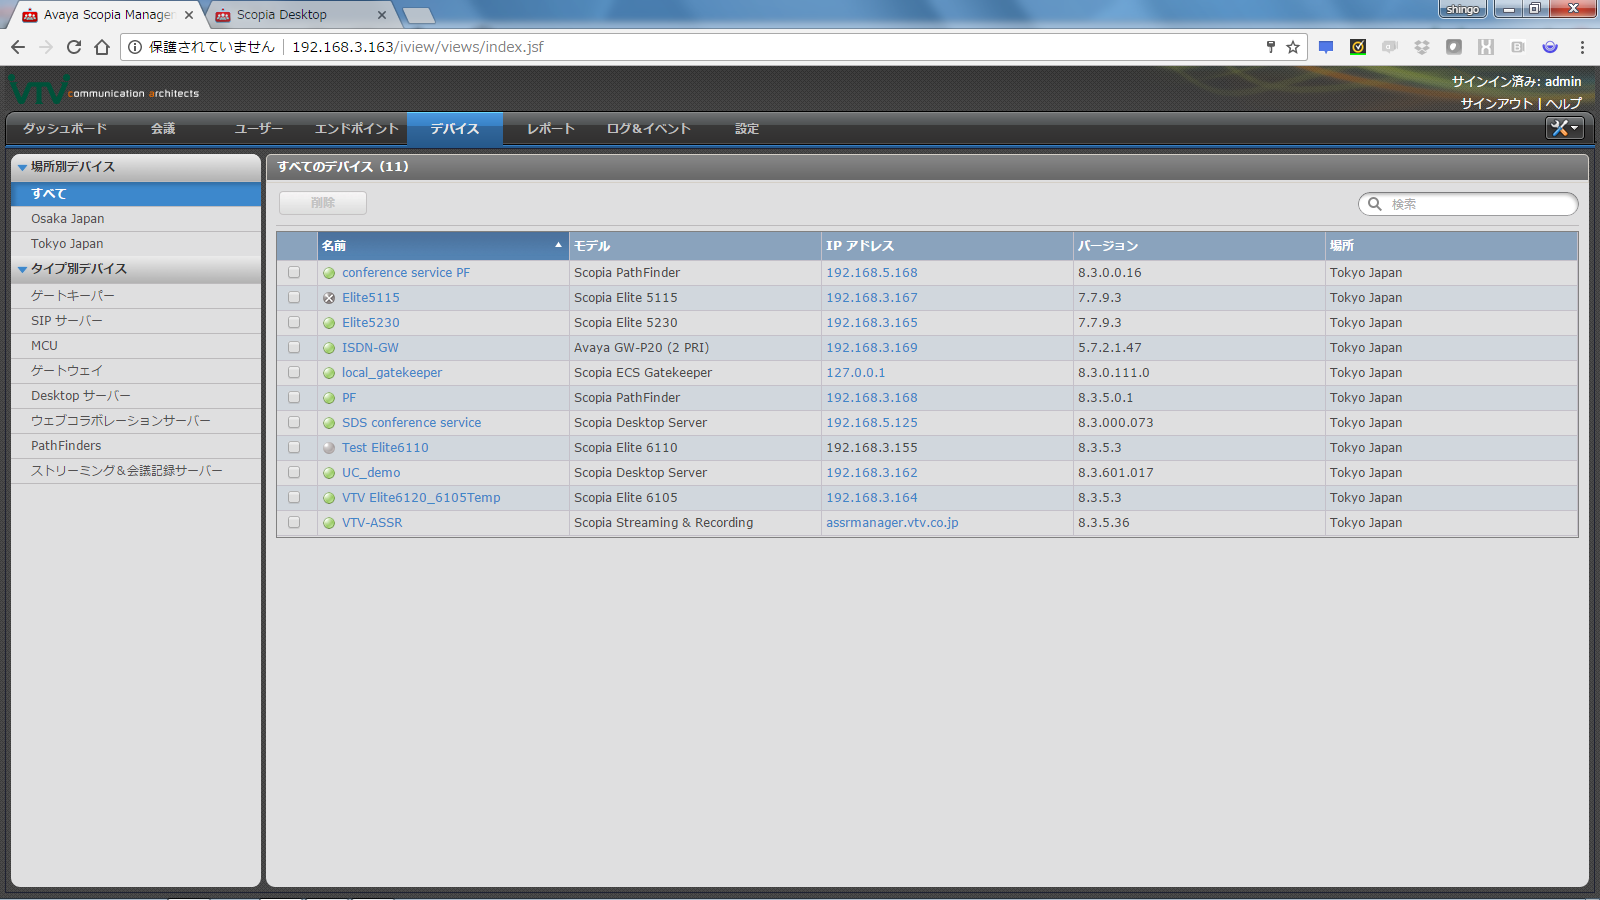
Task: Check the box for local_gatekeeper
Action: coord(294,372)
